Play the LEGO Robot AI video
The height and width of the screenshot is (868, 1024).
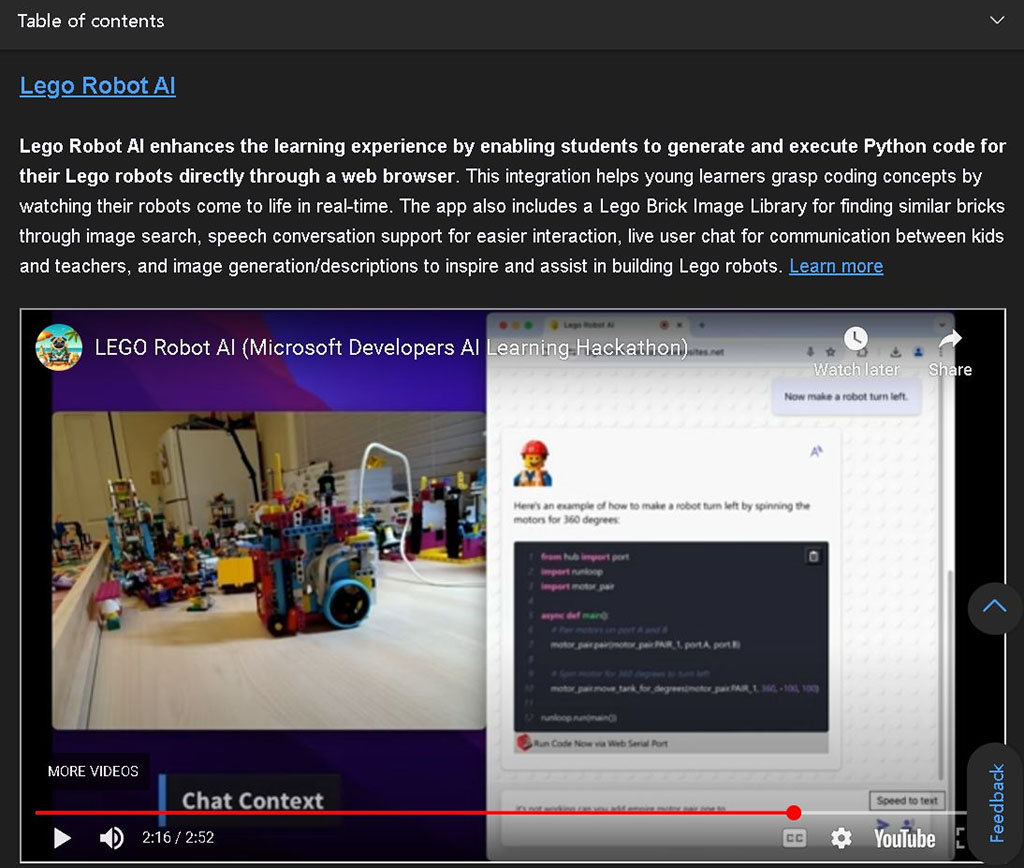[x=62, y=838]
